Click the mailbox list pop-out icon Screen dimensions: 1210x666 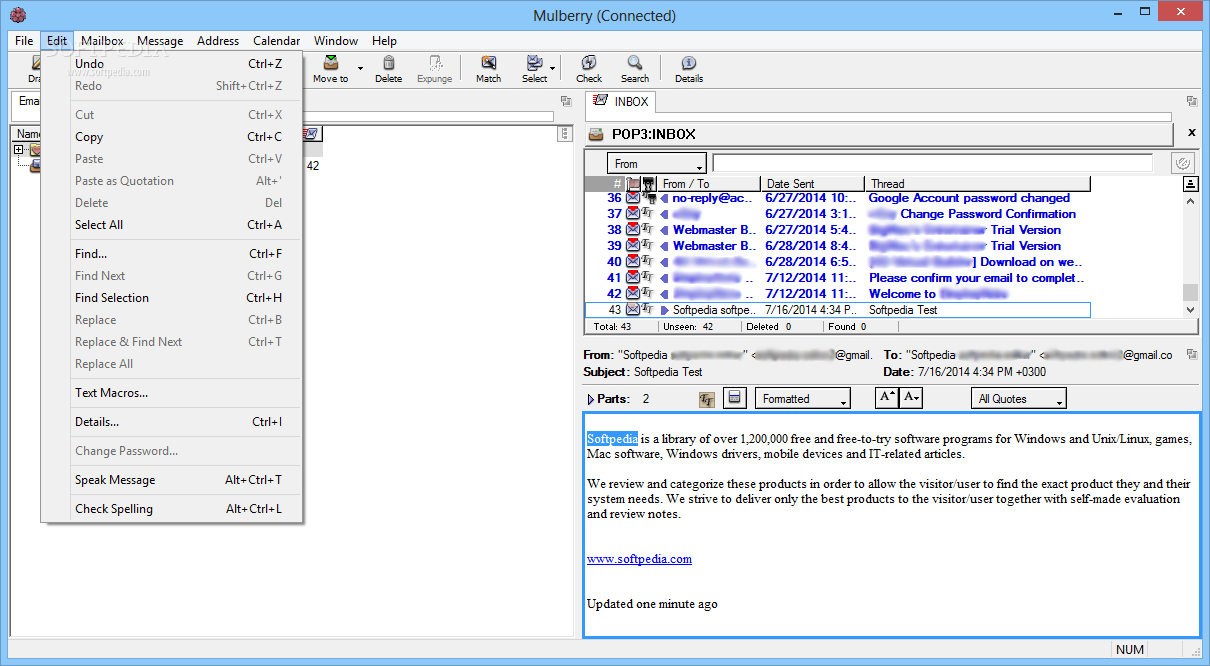pyautogui.click(x=566, y=101)
